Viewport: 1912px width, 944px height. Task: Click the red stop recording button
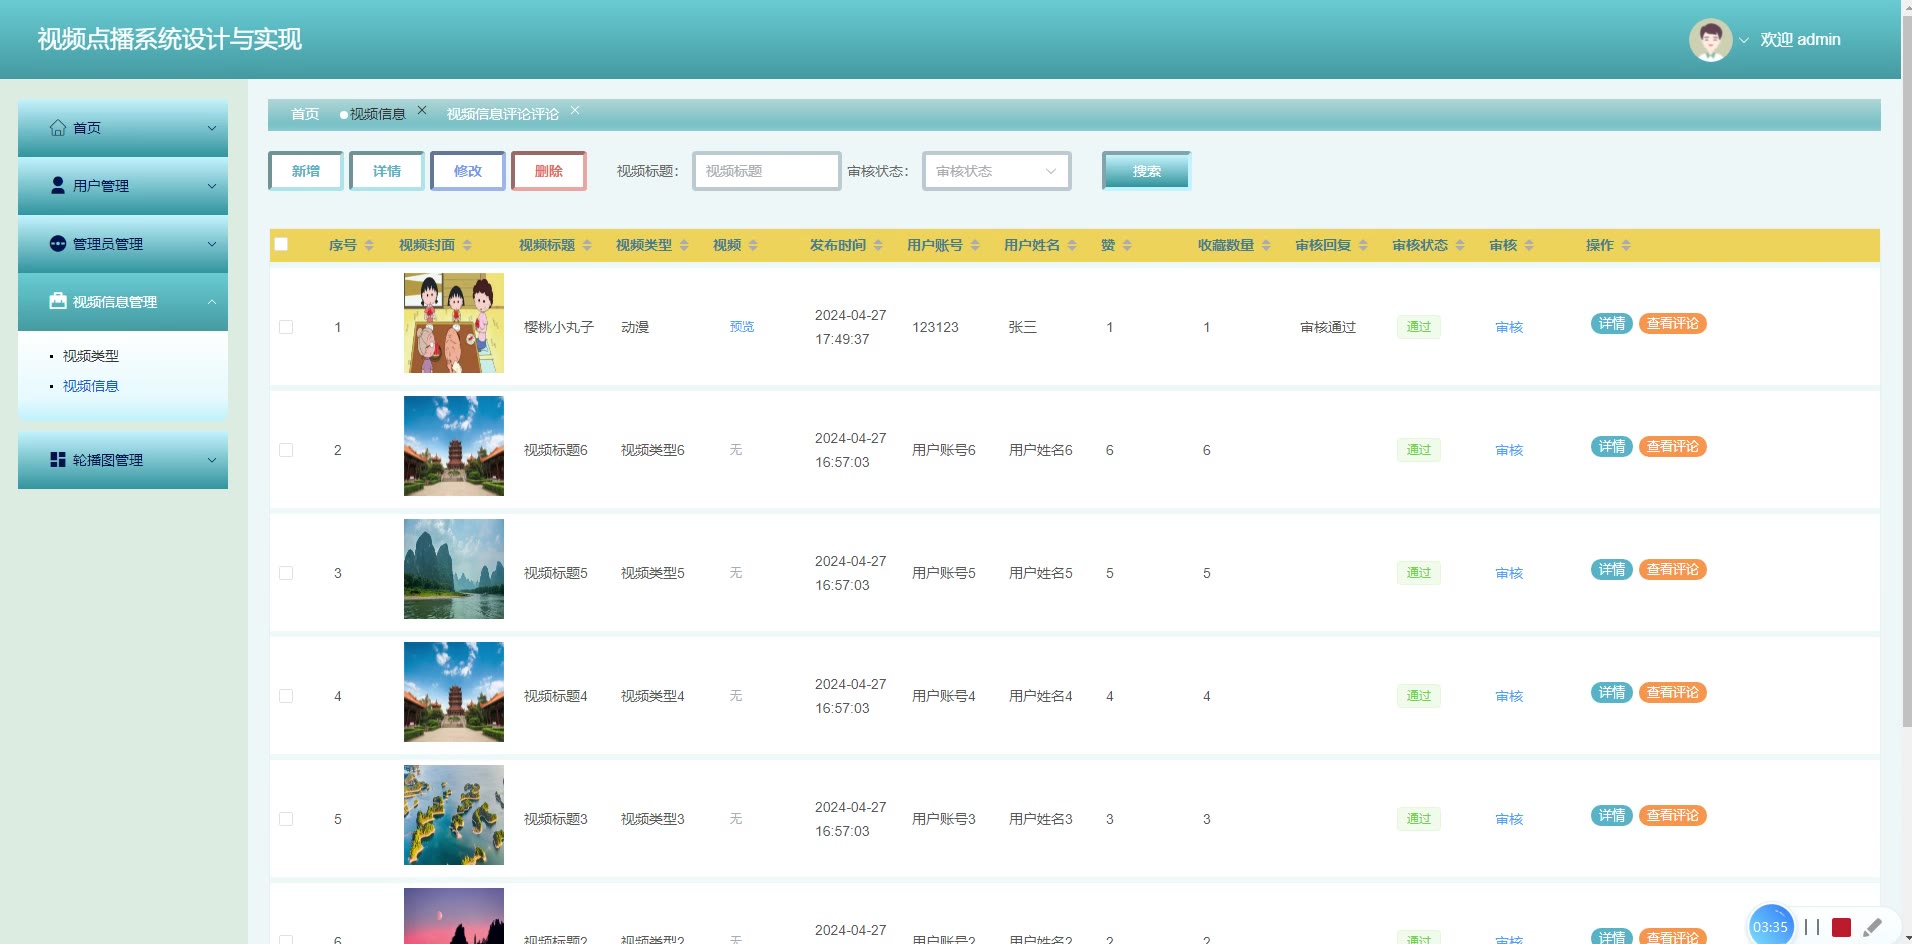[1841, 927]
